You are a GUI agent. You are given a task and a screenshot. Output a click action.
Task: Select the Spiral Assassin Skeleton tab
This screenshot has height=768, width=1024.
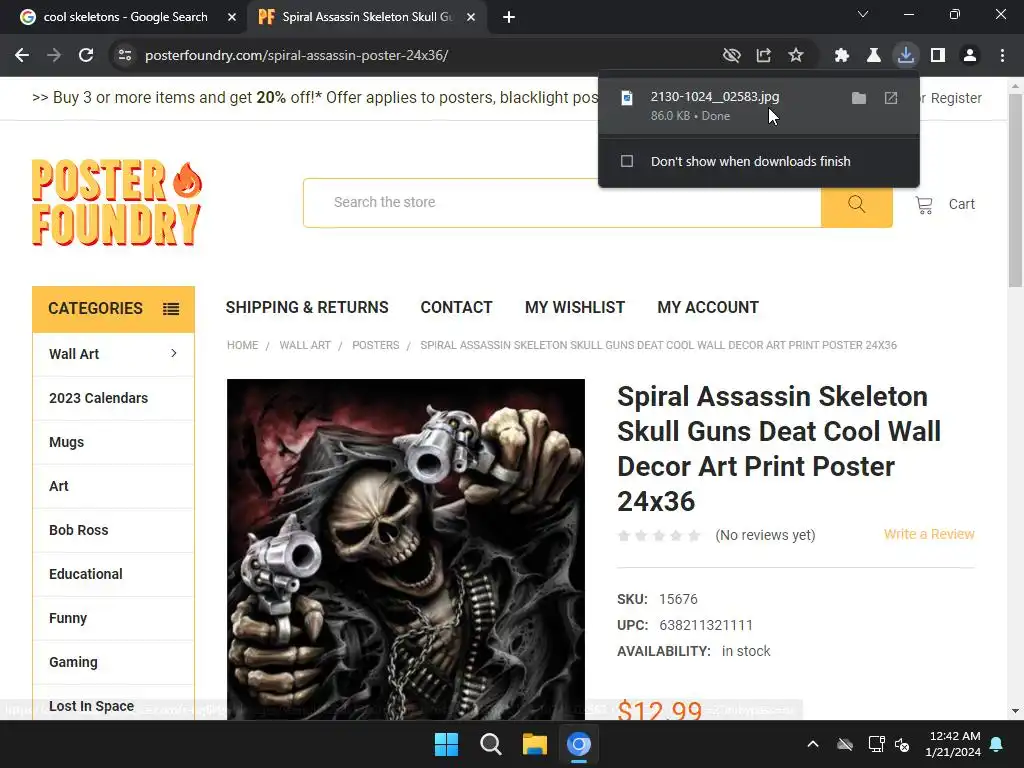(367, 17)
